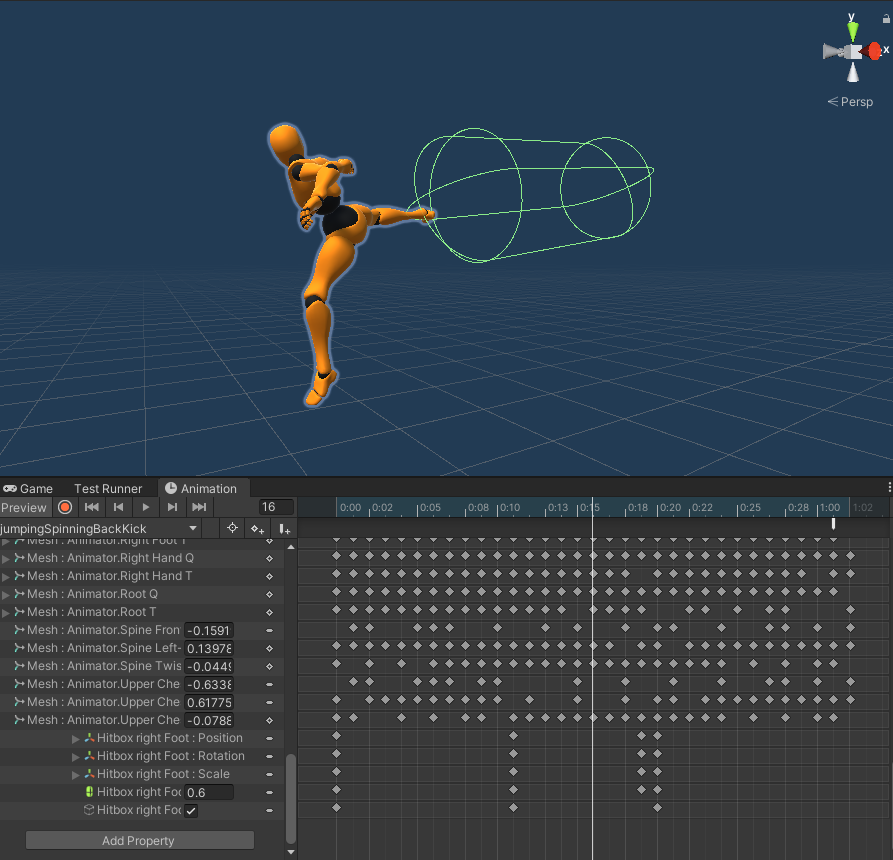Click key indicator for Hitbox Position row

(x=269, y=739)
